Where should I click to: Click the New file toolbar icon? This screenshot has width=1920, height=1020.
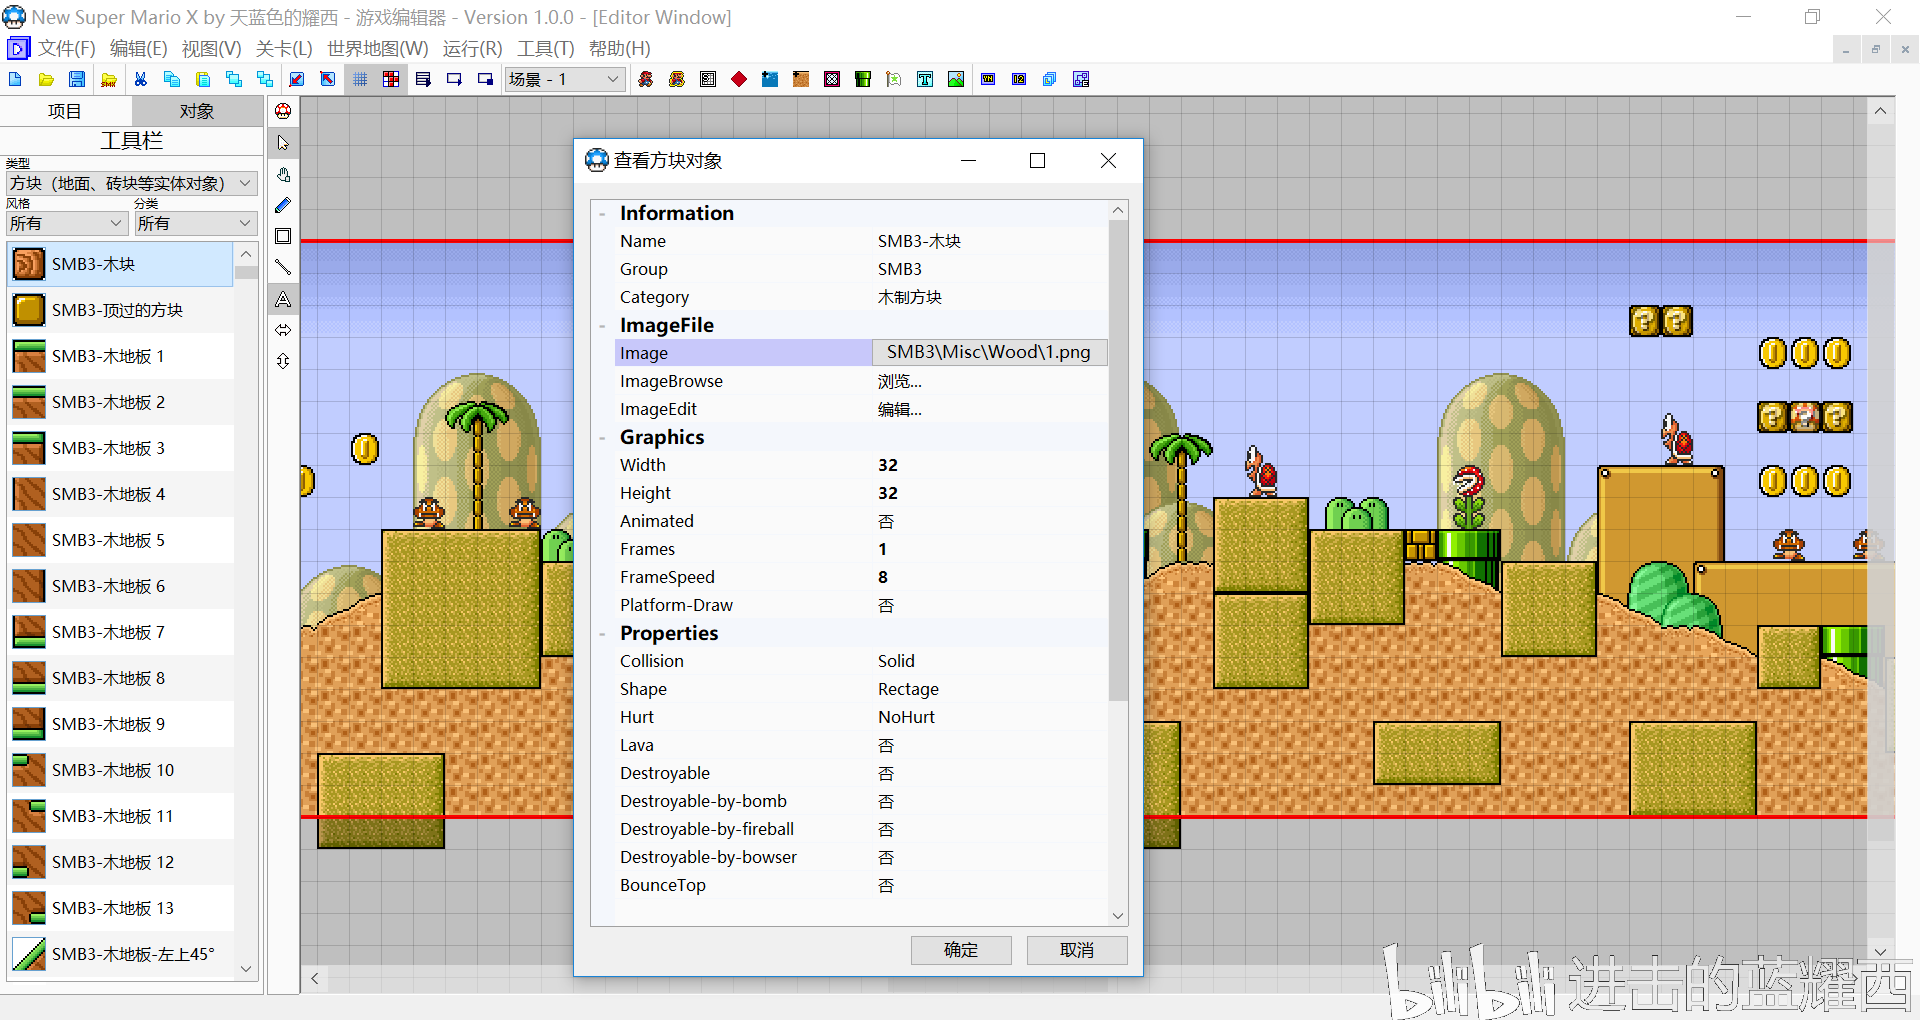point(14,80)
